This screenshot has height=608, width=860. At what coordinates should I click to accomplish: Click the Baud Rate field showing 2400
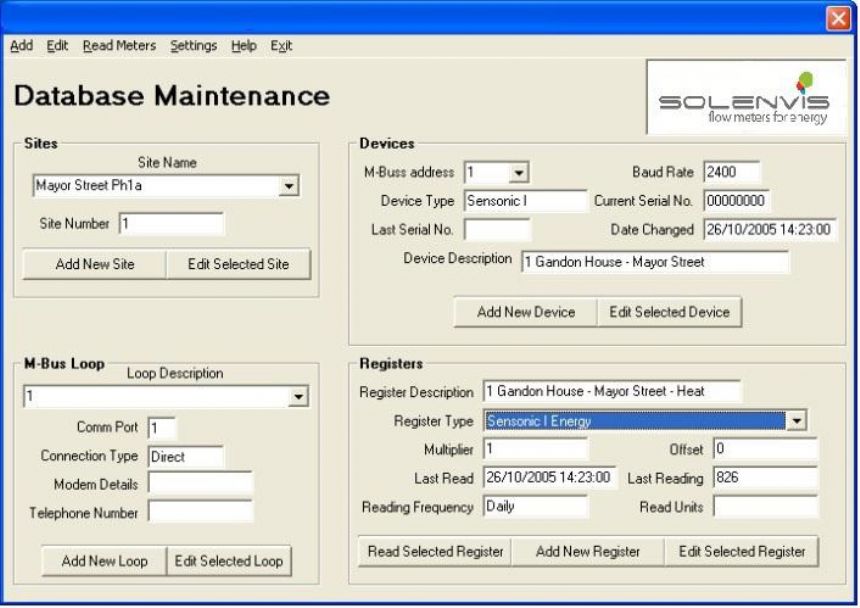tap(732, 172)
